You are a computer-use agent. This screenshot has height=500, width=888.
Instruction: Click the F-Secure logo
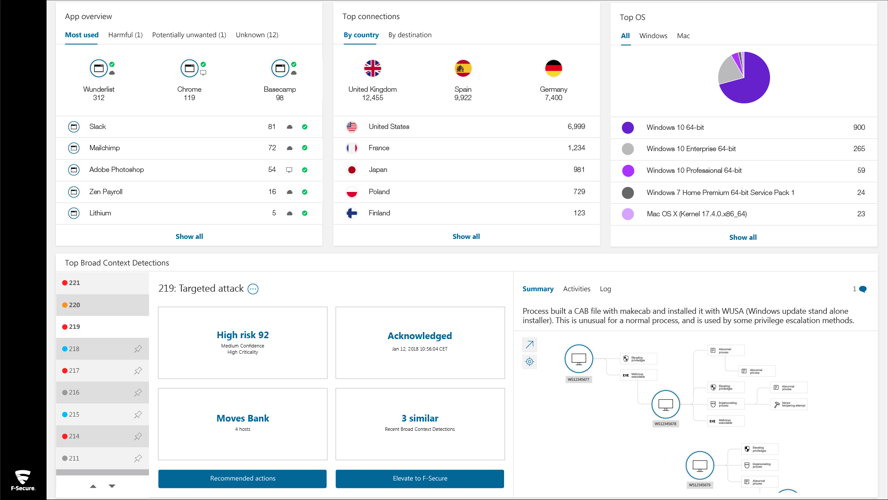(23, 480)
